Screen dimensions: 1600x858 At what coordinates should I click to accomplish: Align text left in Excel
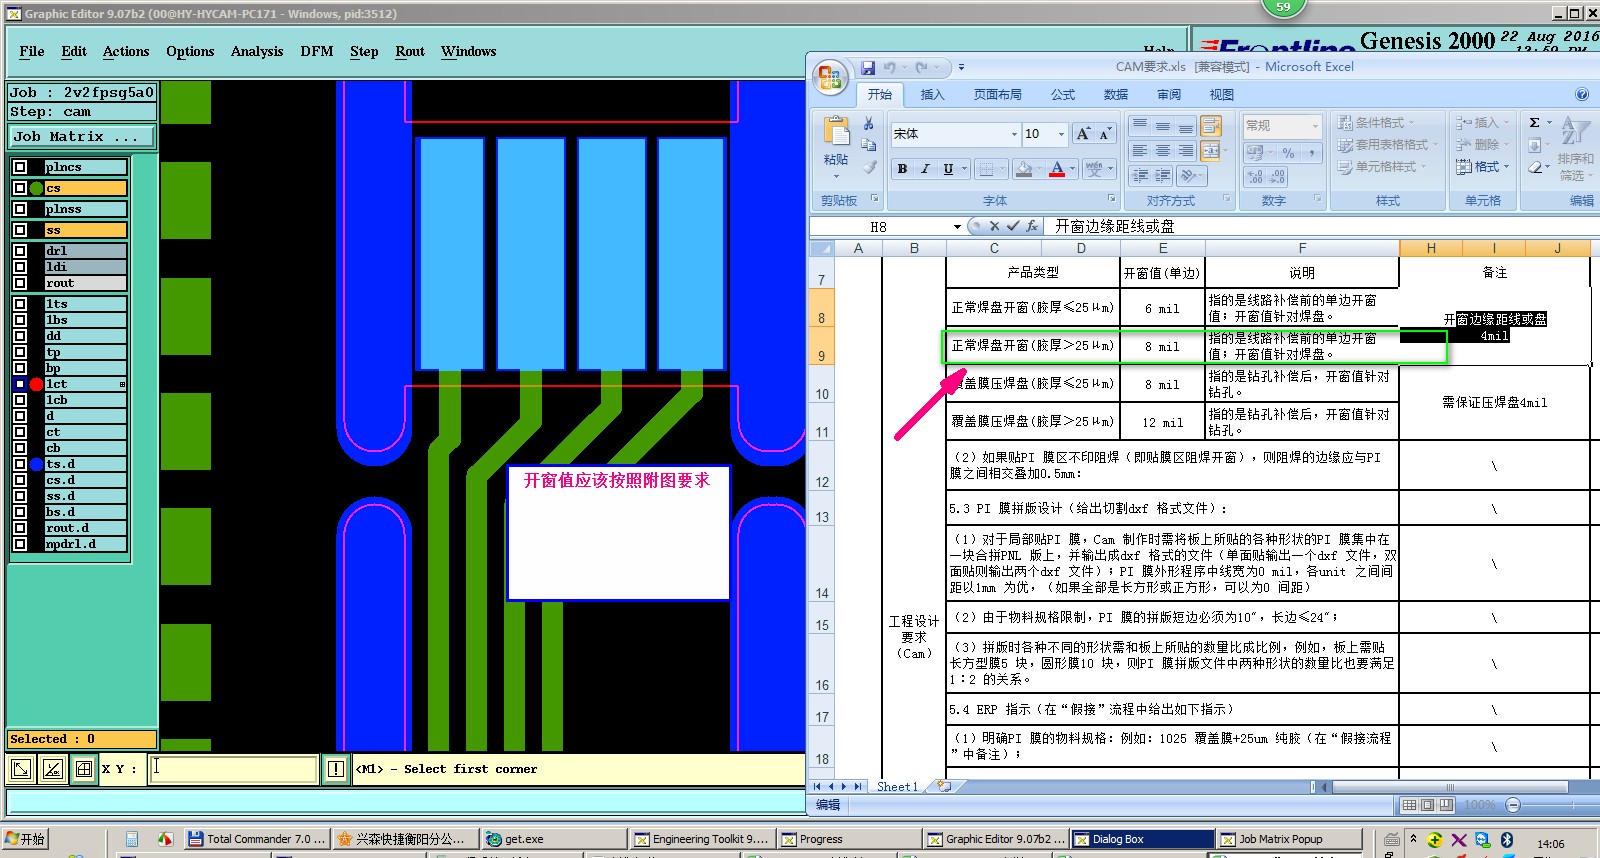(x=1139, y=151)
